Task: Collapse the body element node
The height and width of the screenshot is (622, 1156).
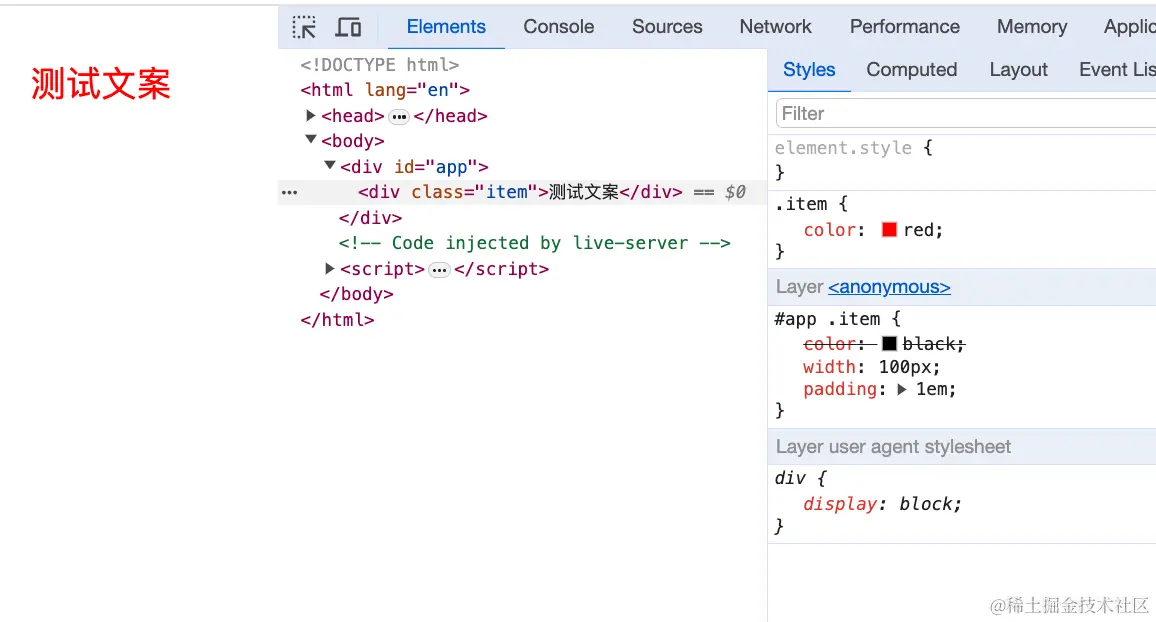Action: 310,139
